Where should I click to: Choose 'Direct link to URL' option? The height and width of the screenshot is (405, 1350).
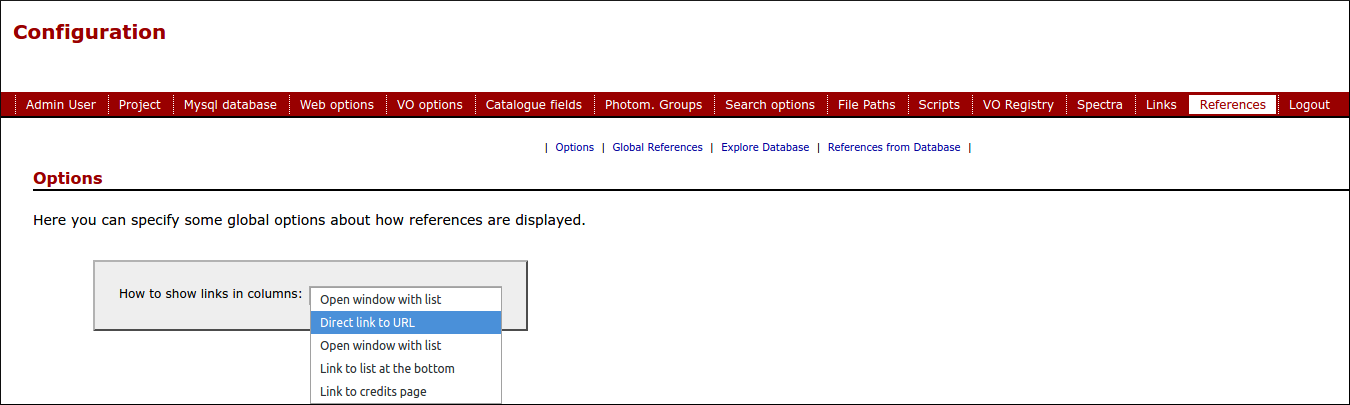[406, 322]
